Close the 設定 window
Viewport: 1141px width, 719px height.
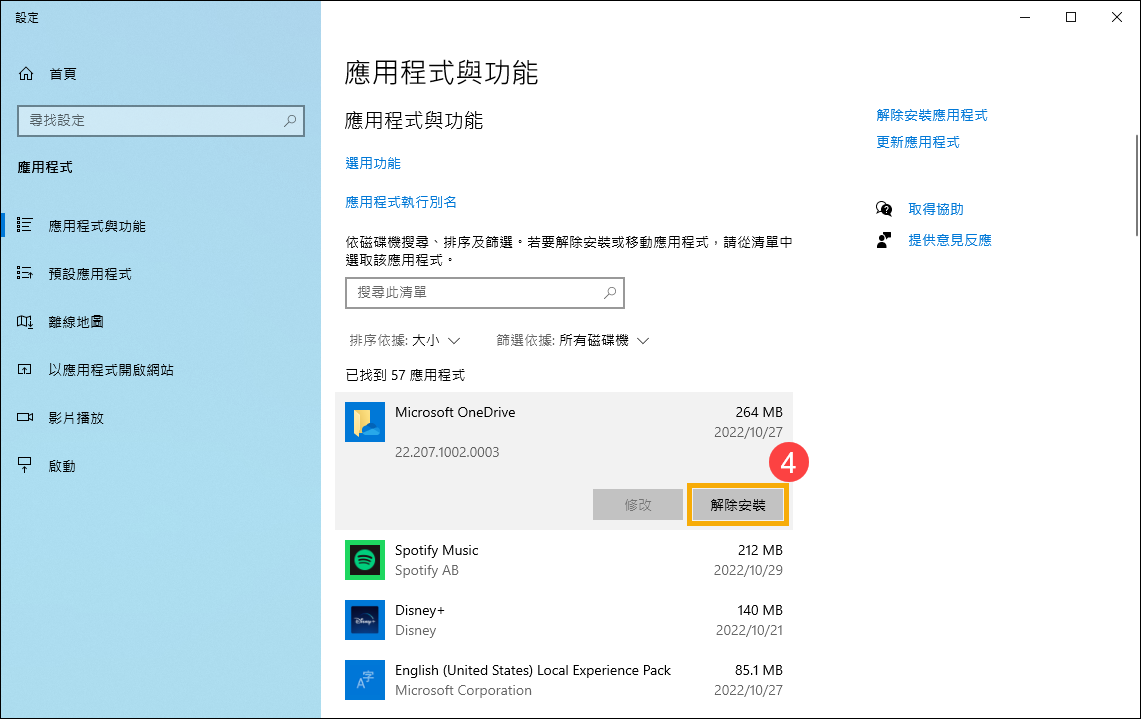coord(1116,17)
